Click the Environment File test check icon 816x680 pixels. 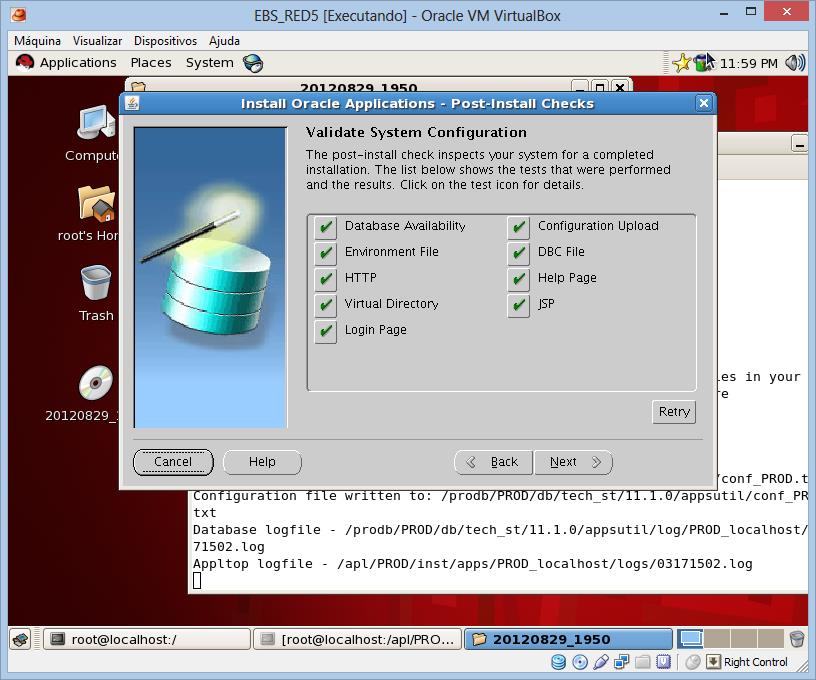(x=326, y=253)
